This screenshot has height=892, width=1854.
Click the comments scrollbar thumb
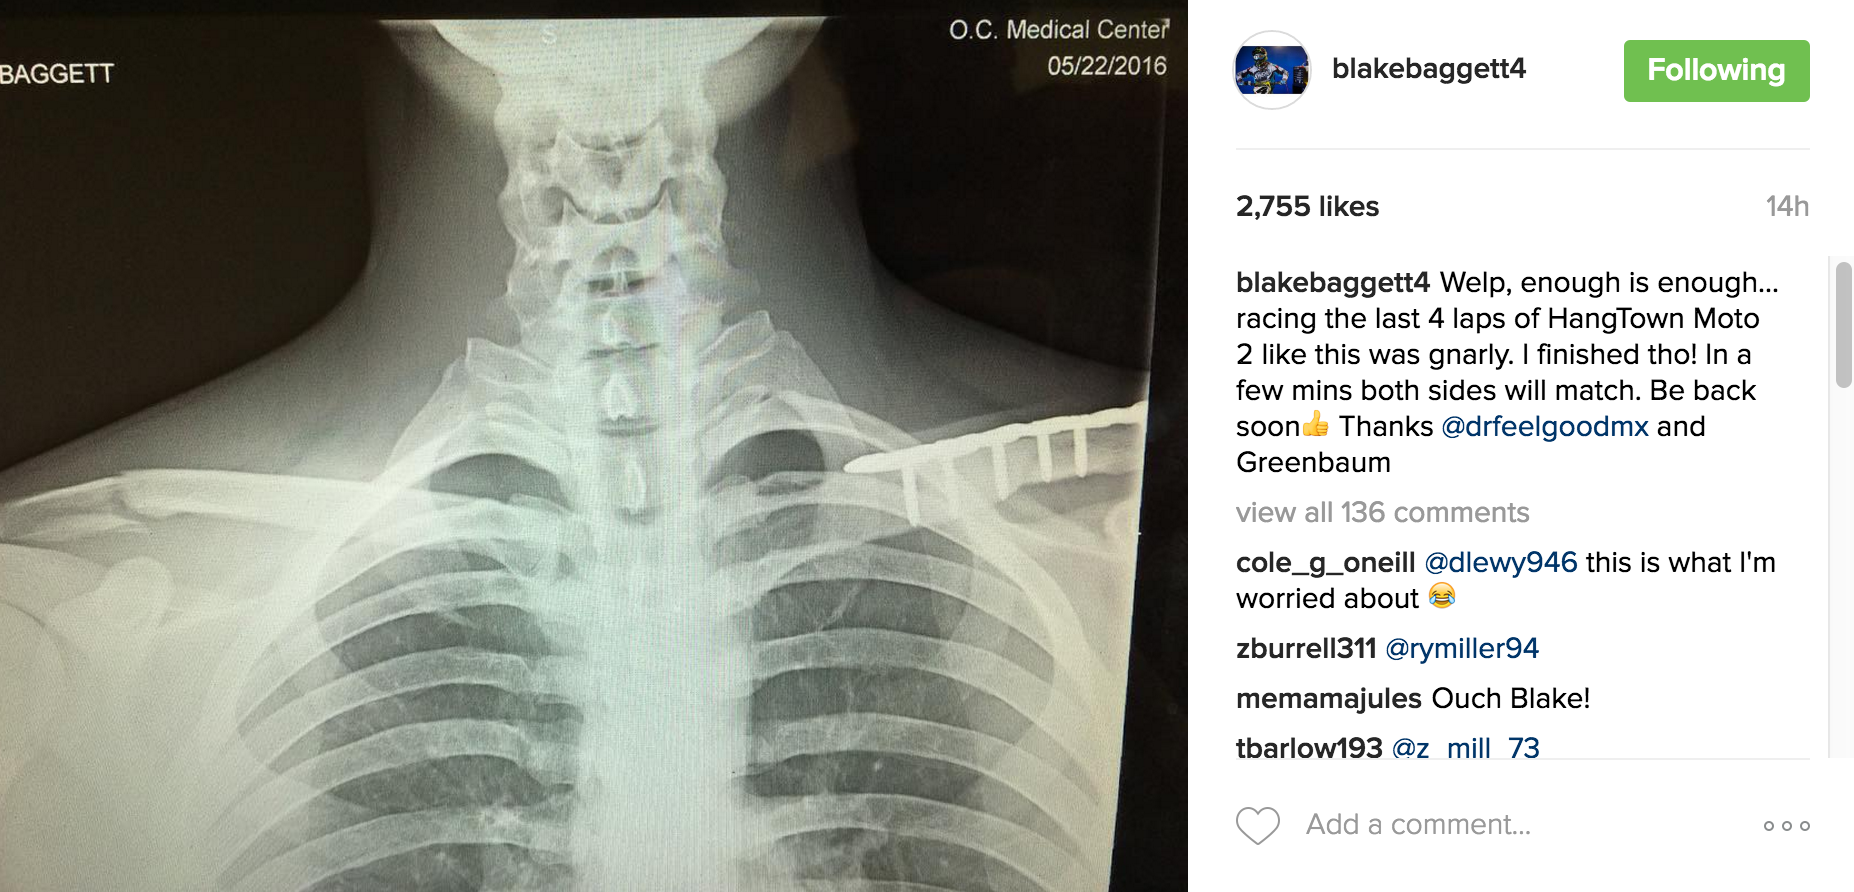1843,324
